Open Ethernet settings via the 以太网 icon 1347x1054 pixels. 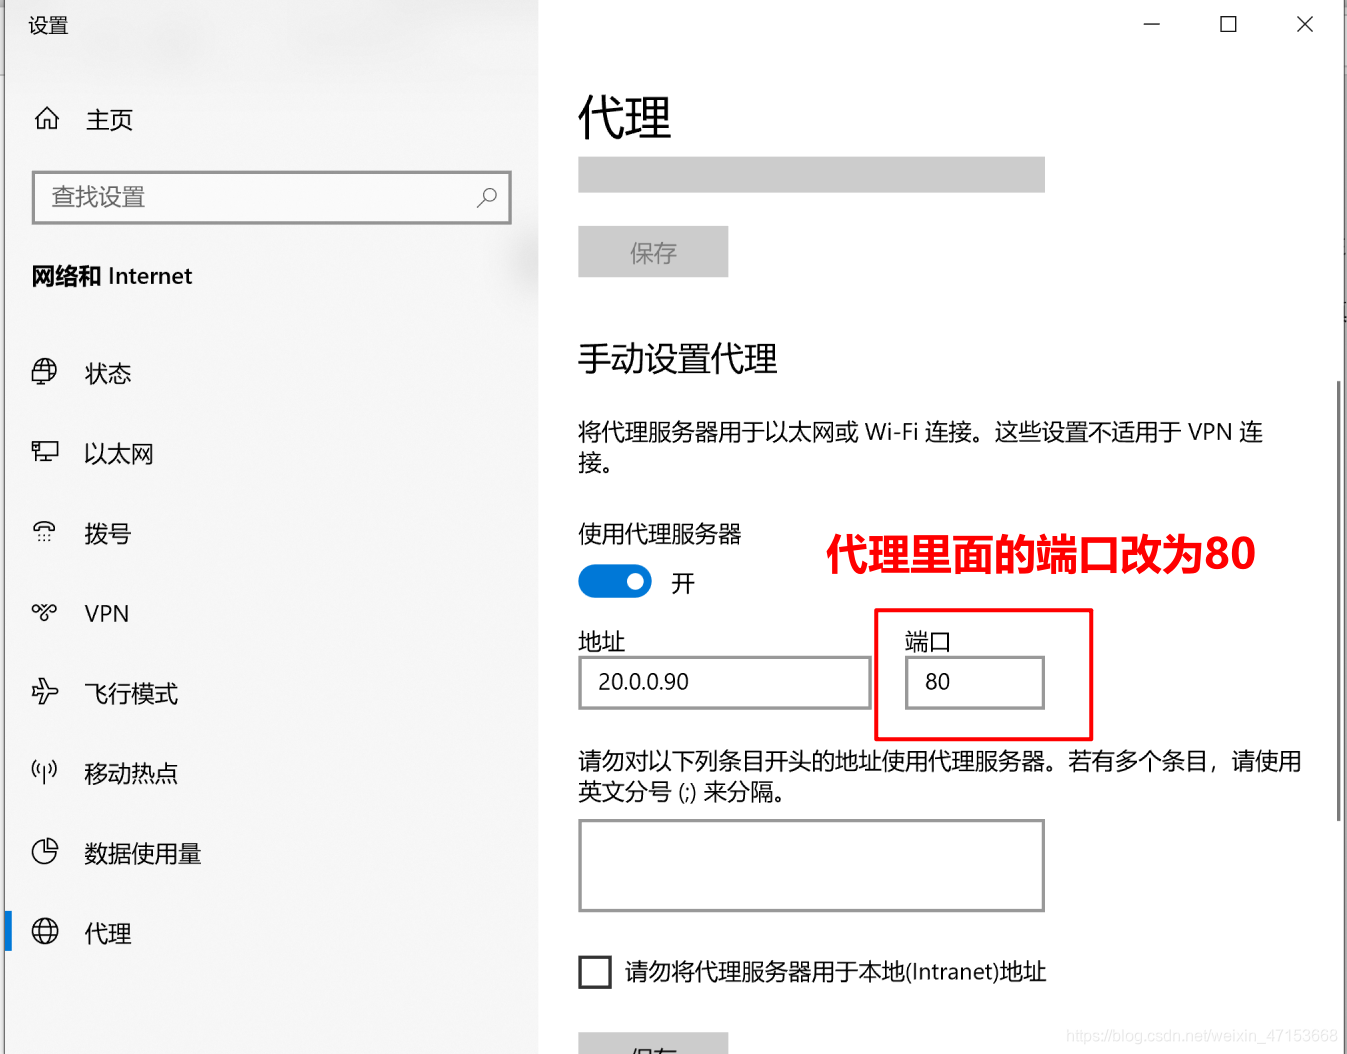[44, 452]
